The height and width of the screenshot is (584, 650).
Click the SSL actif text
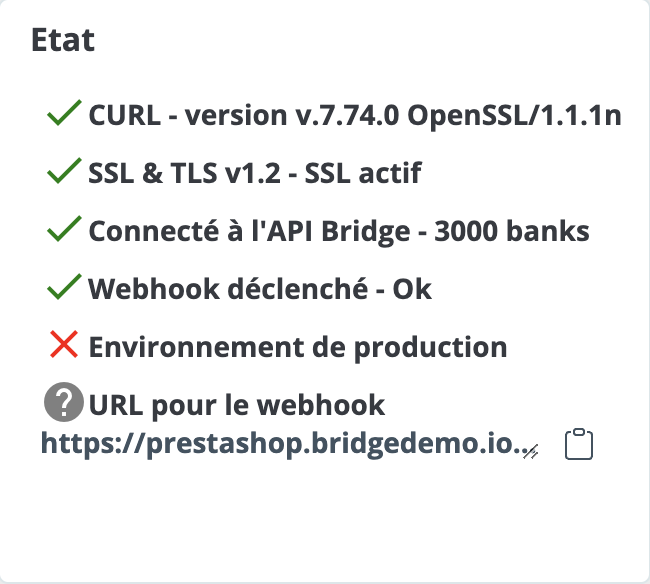[x=363, y=173]
